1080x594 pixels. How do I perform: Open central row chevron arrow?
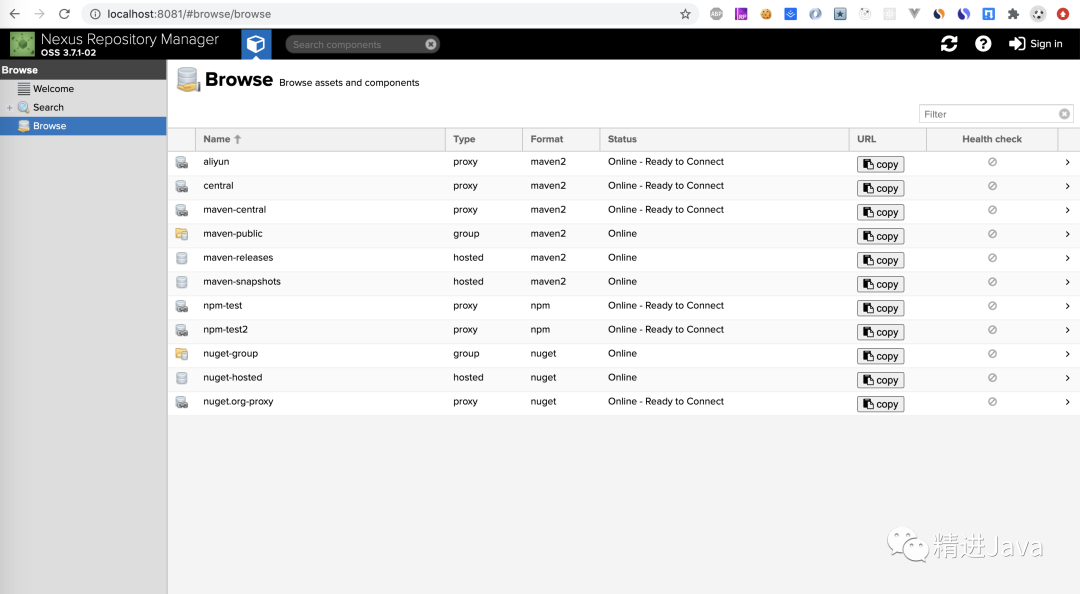pyautogui.click(x=1068, y=187)
